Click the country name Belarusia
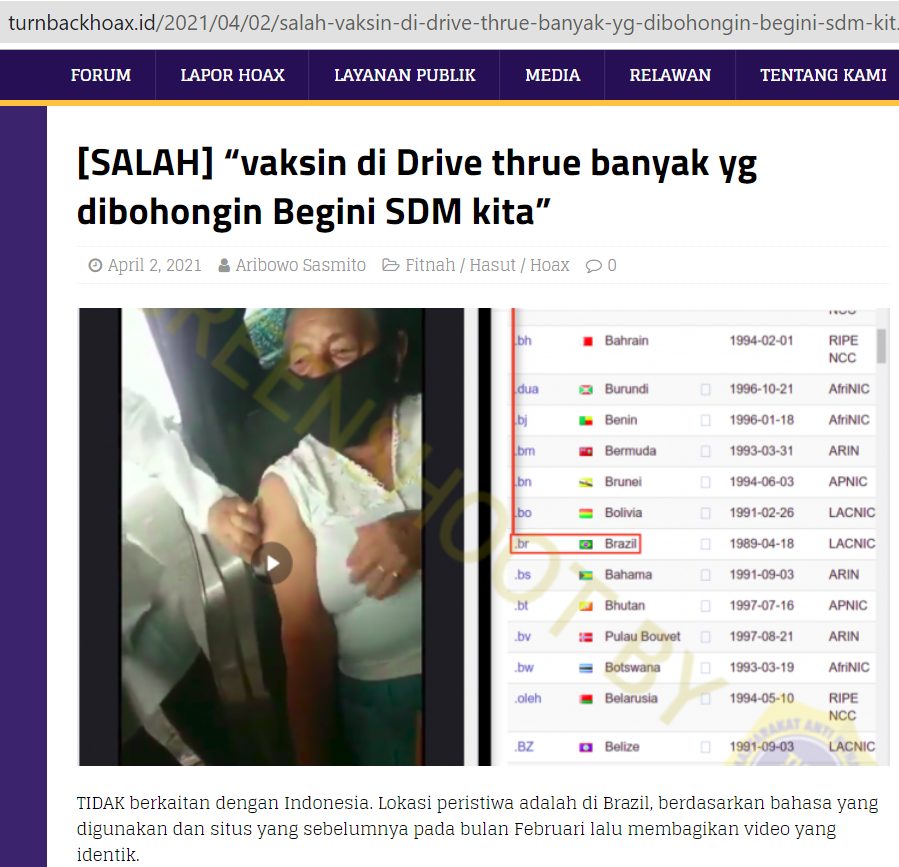The height and width of the screenshot is (867, 899). pos(631,698)
